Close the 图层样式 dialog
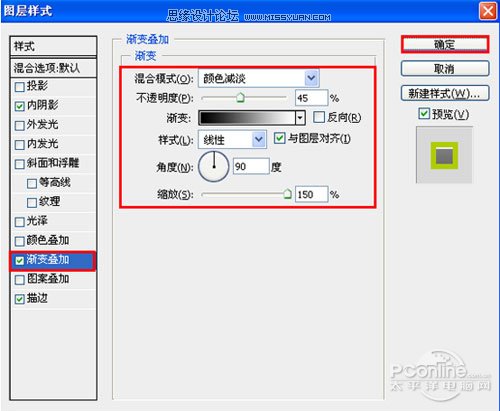This screenshot has height=411, width=500. (488, 11)
